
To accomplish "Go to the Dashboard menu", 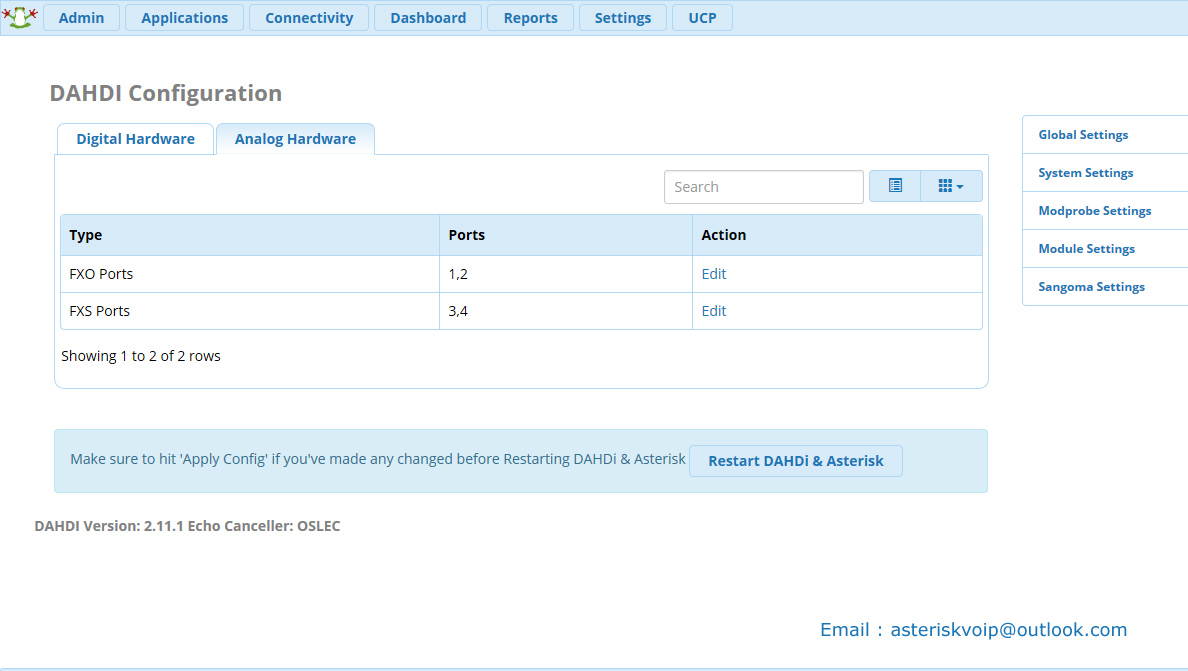I will click(x=428, y=18).
